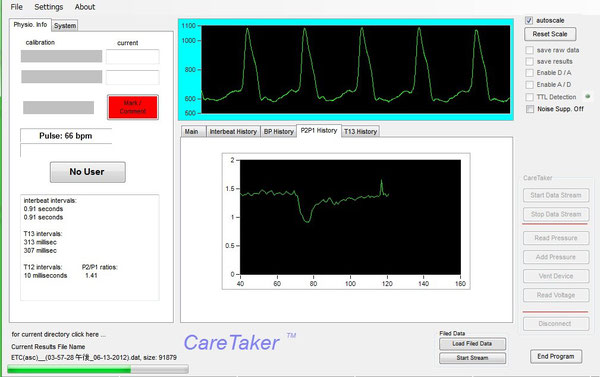
Task: Click the first current value input field
Action: click(132, 57)
